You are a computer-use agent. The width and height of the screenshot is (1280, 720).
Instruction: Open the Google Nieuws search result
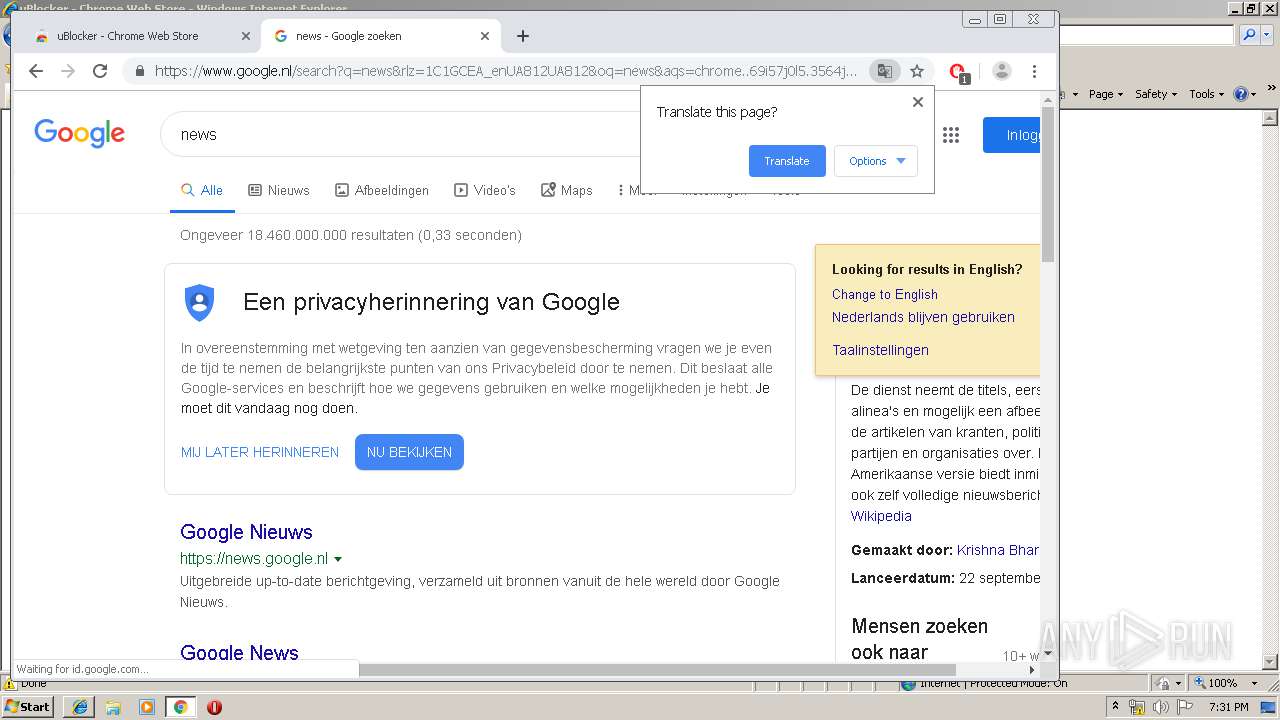click(x=246, y=532)
